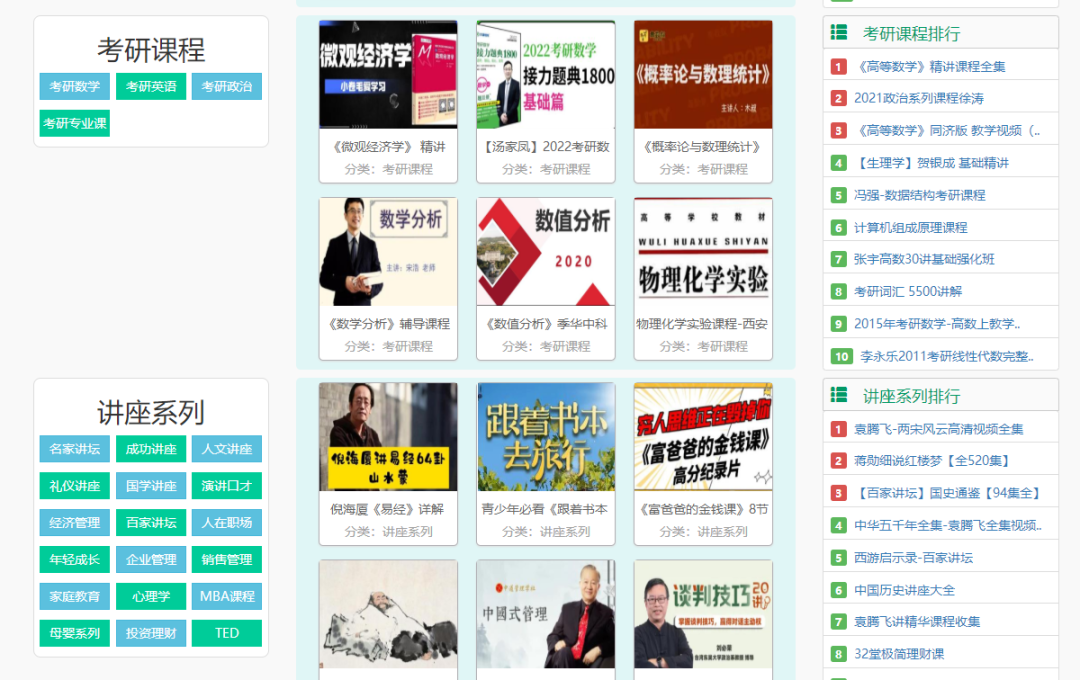Image resolution: width=1080 pixels, height=680 pixels.
Task: Open the 考研数学 category tag
Action: click(74, 87)
